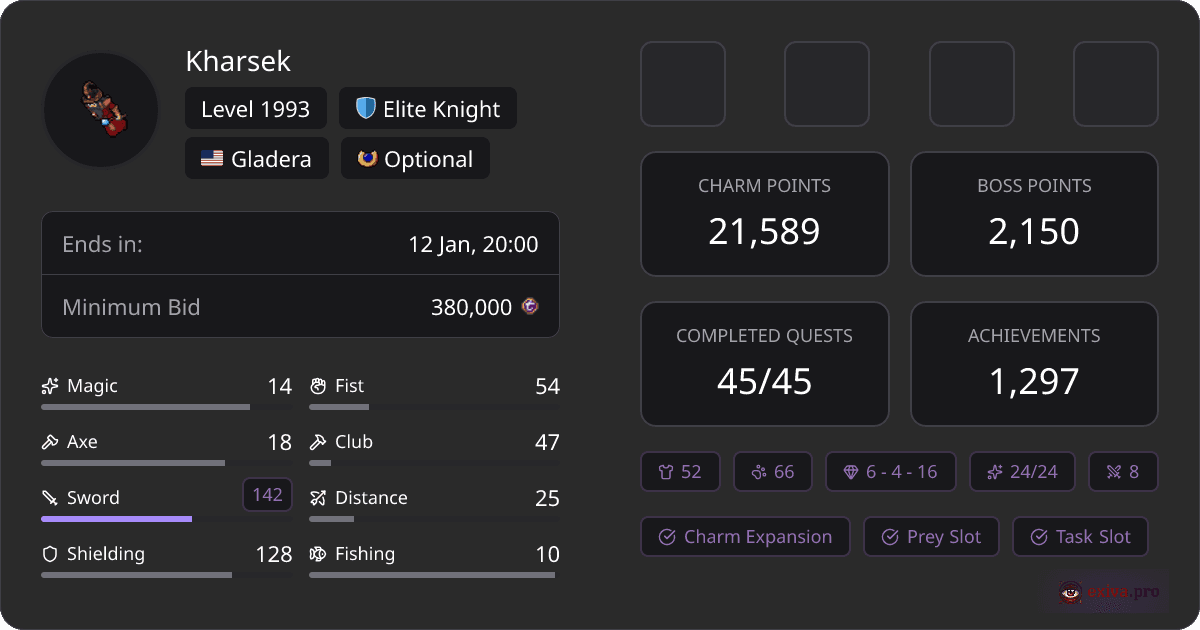Toggle the Prey Slot indicator
This screenshot has height=630, width=1200.
pos(931,536)
